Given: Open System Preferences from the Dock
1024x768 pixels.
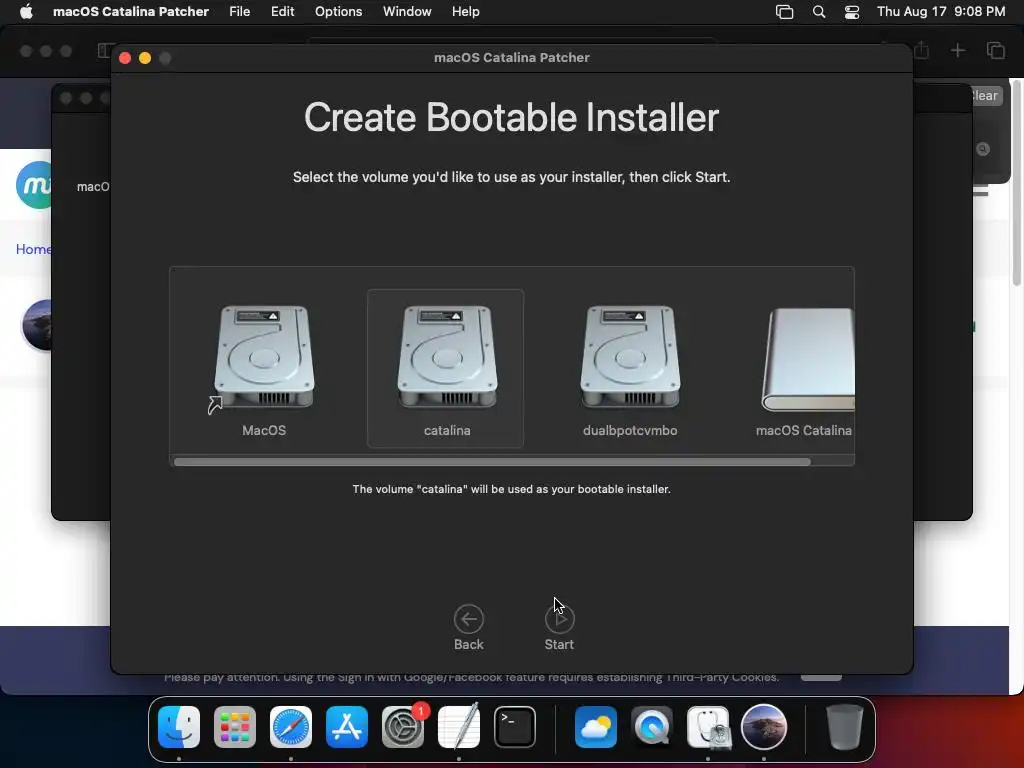Looking at the screenshot, I should tap(403, 727).
